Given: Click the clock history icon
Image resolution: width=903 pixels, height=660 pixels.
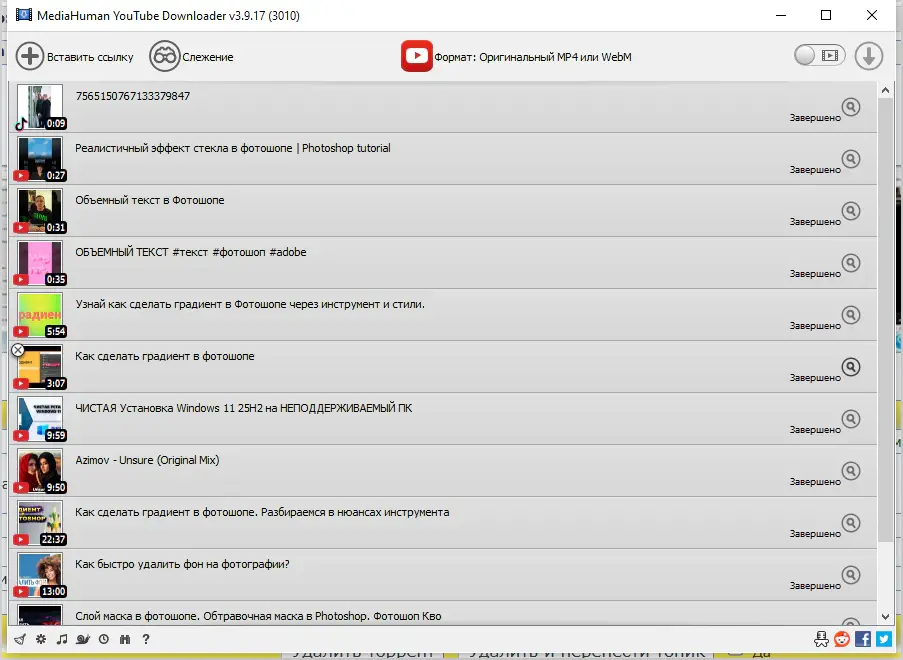Looking at the screenshot, I should point(104,639).
